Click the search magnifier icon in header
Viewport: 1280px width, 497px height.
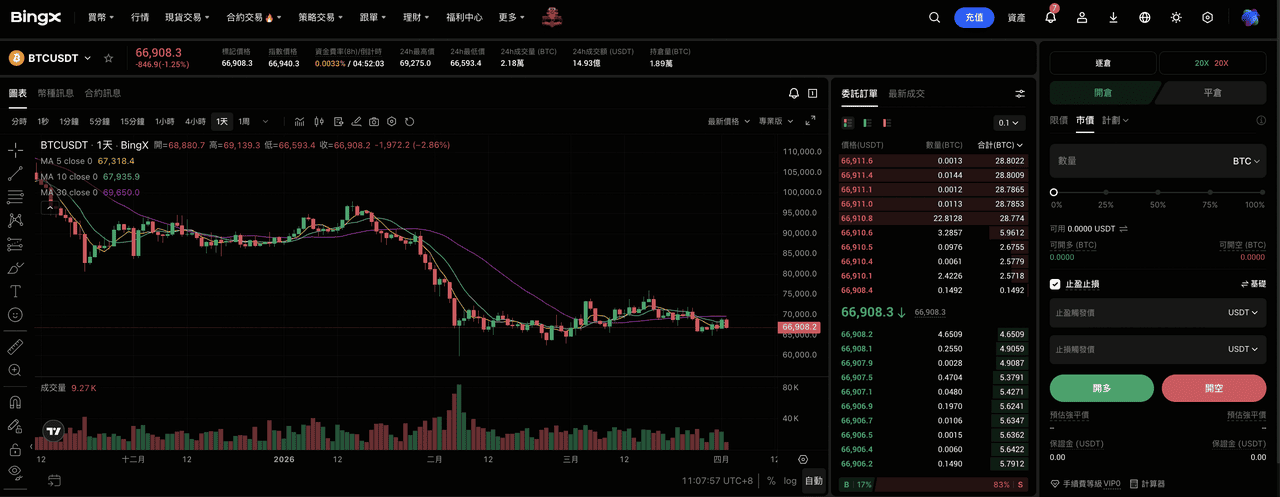coord(934,17)
